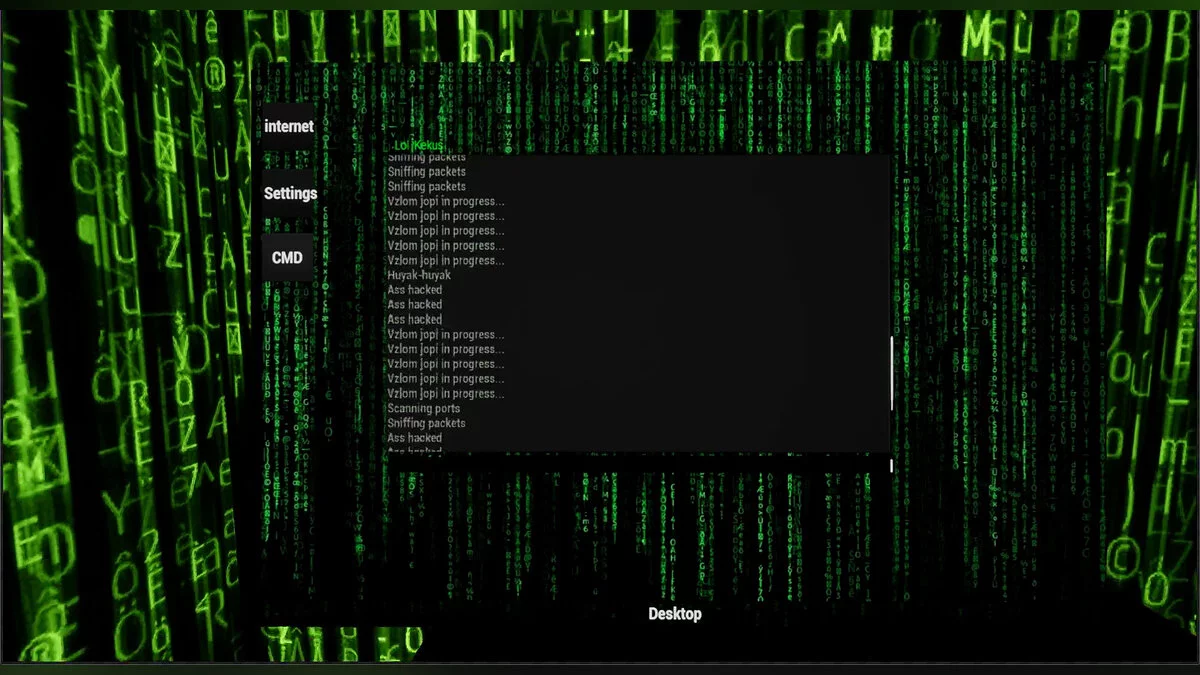Open the internet button
The image size is (1200, 675).
point(288,127)
